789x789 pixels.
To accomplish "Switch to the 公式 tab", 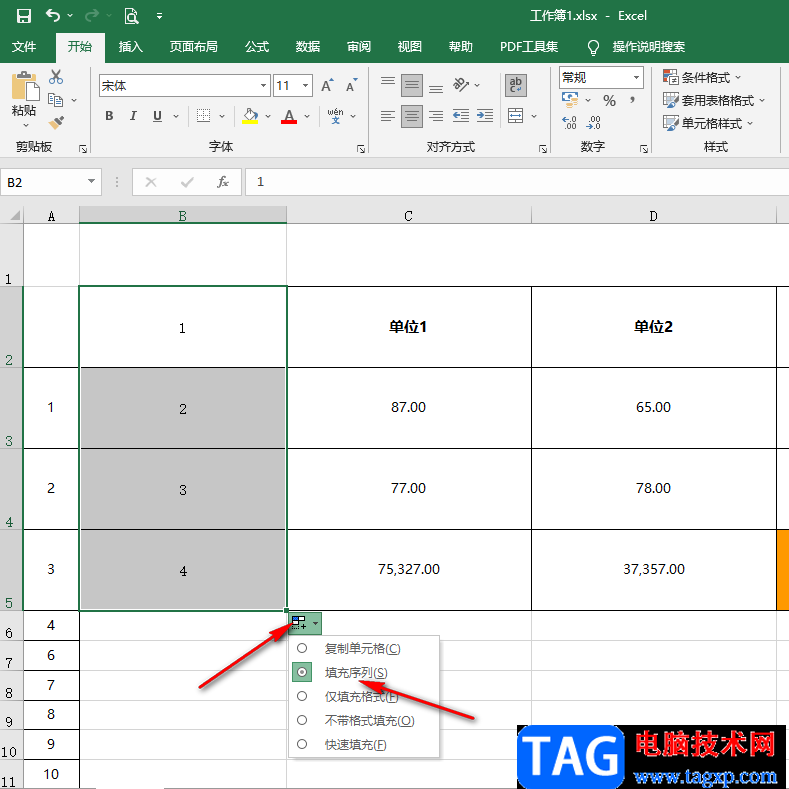I will [257, 47].
